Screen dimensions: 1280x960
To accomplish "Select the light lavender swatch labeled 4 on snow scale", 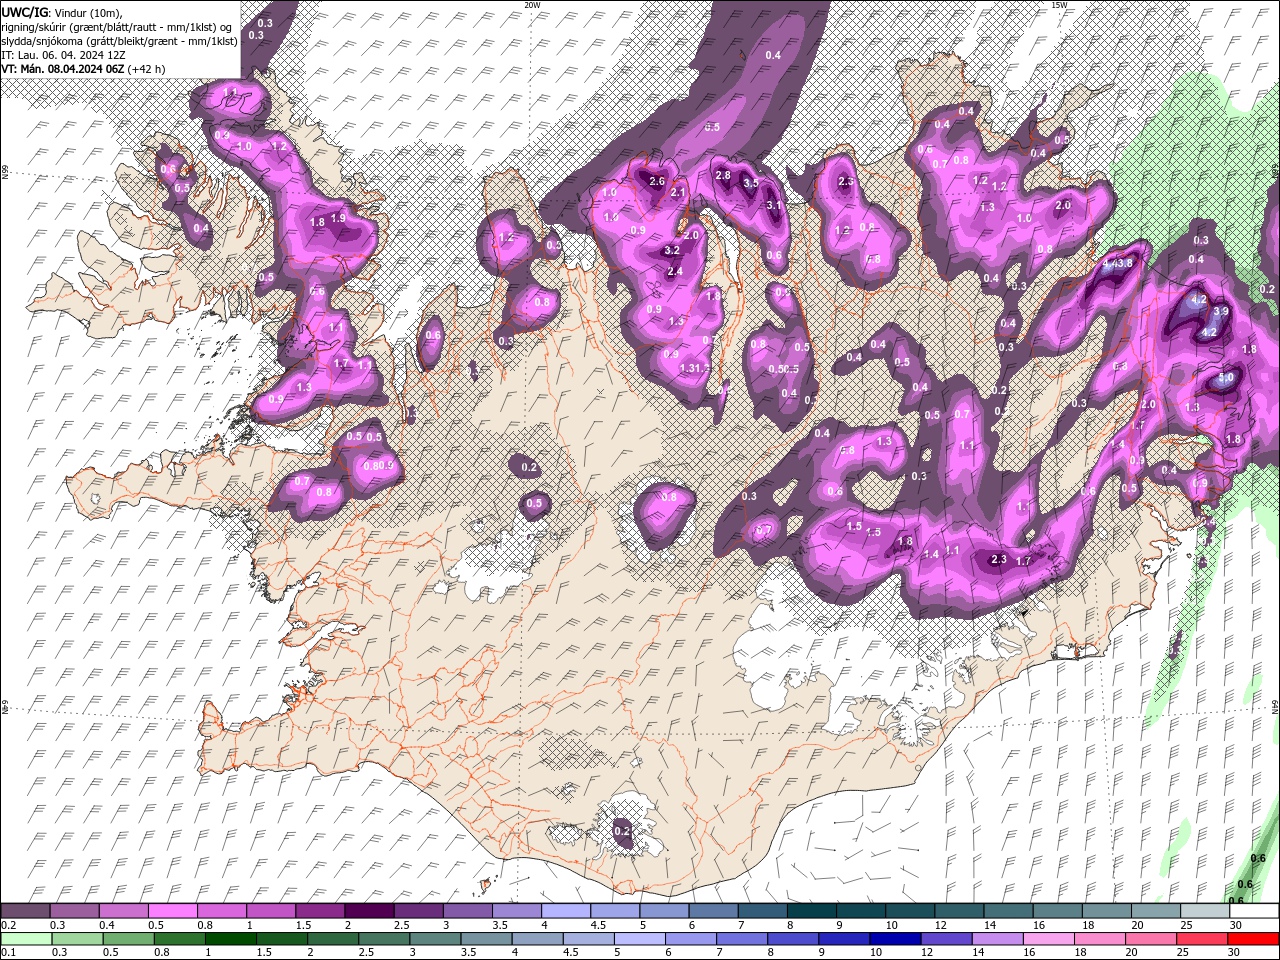I will tap(566, 911).
